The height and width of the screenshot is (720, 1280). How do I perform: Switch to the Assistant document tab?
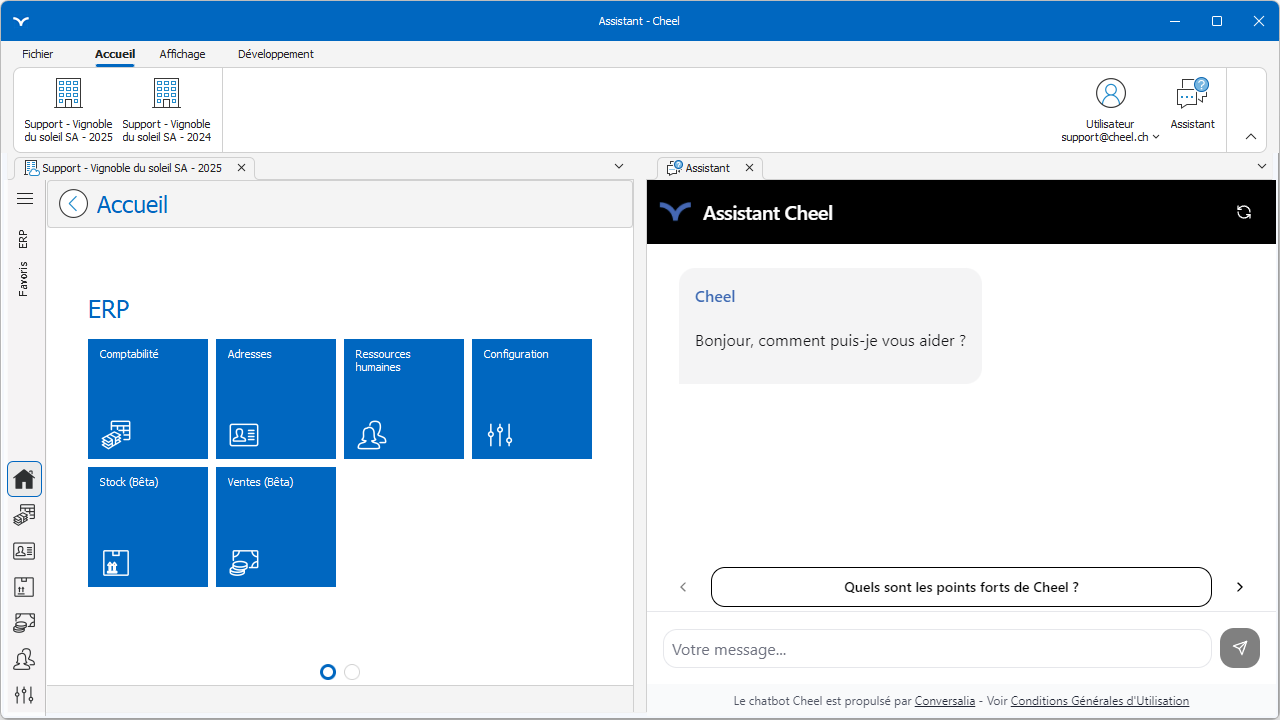point(707,168)
